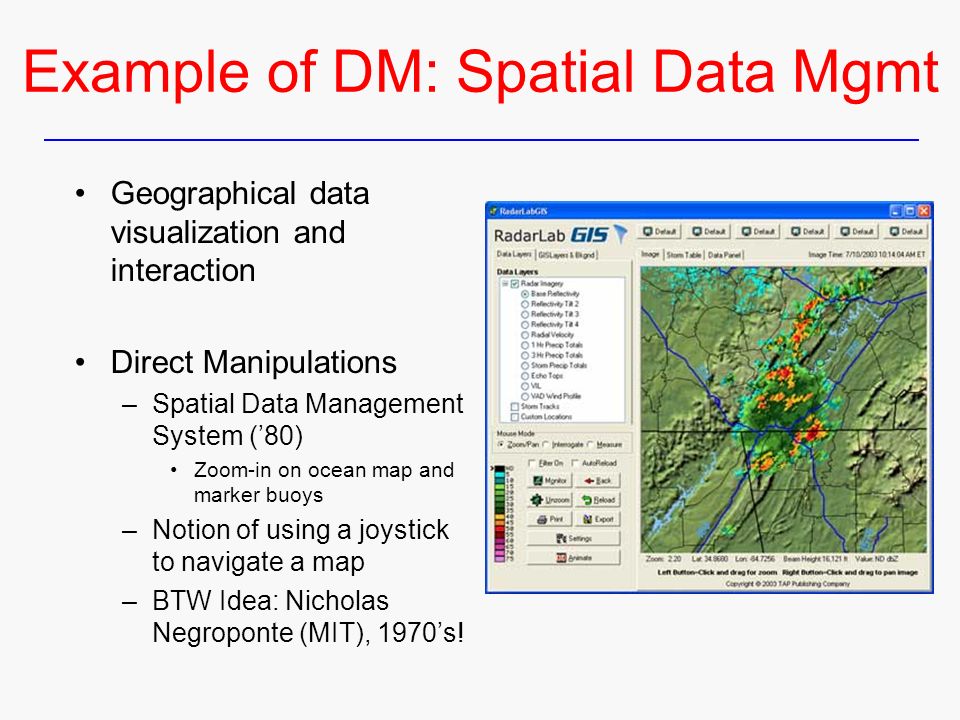Open the Data Panel tab

click(724, 255)
